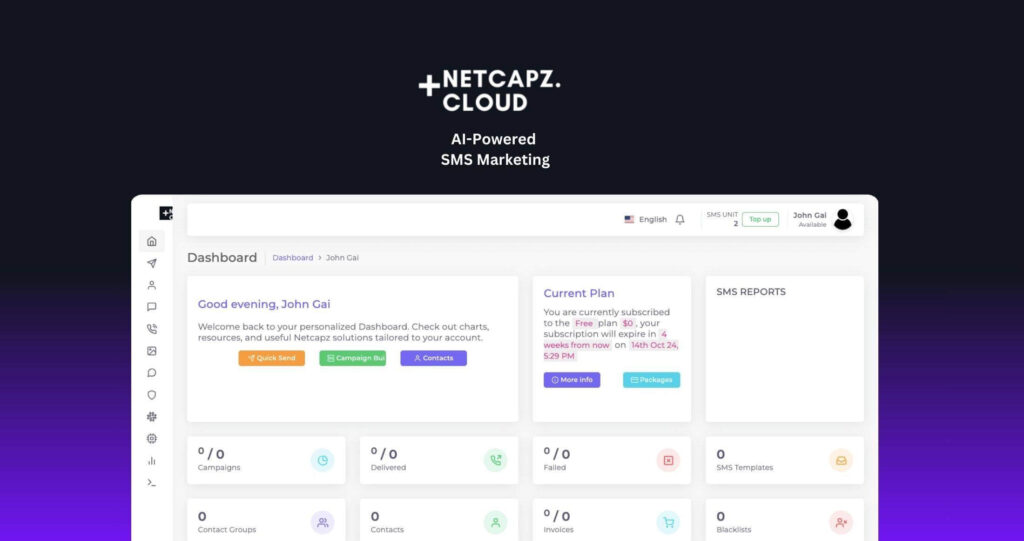The image size is (1024, 541).
Task: Open the phone call icon in sidebar
Action: click(x=152, y=329)
